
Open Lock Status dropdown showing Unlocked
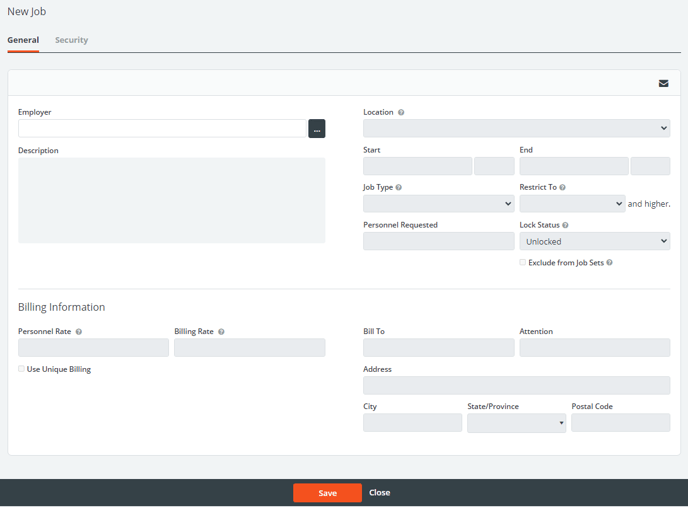(x=594, y=241)
